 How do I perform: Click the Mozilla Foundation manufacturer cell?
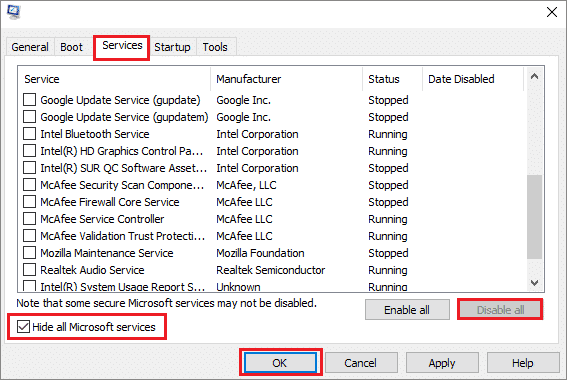tap(260, 253)
